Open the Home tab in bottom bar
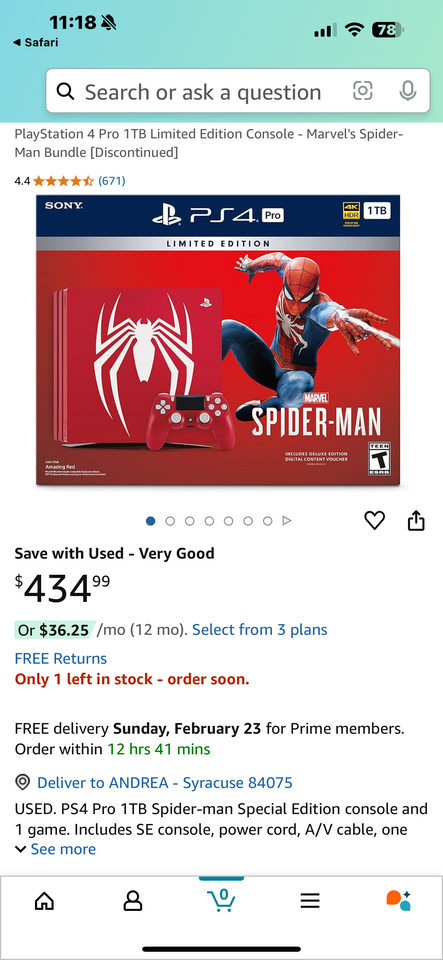 click(x=44, y=900)
